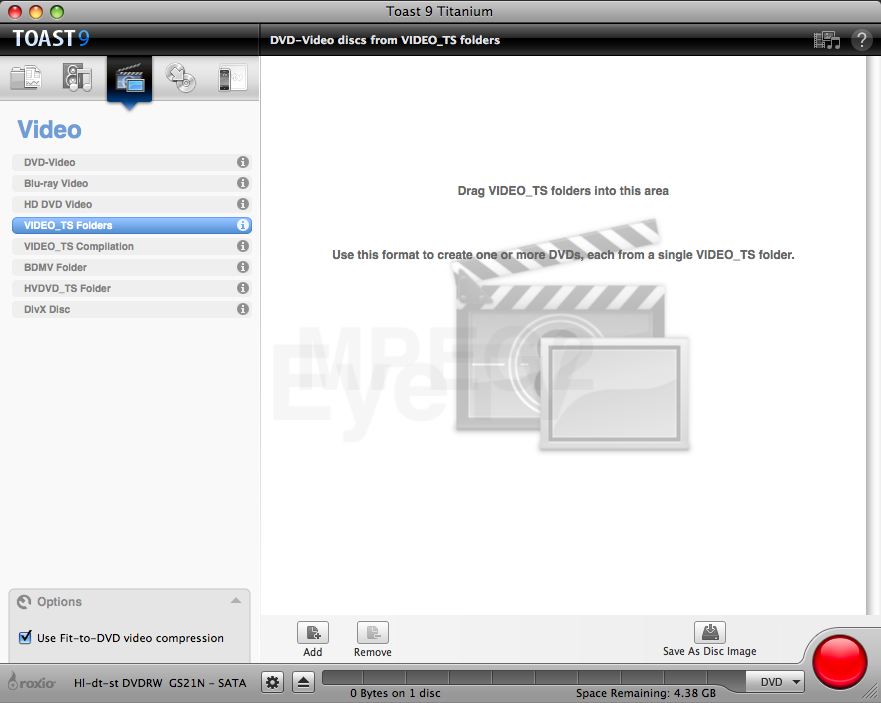This screenshot has height=703, width=881.
Task: Click the Space Remaining 4.38 GB text
Action: pyautogui.click(x=646, y=693)
